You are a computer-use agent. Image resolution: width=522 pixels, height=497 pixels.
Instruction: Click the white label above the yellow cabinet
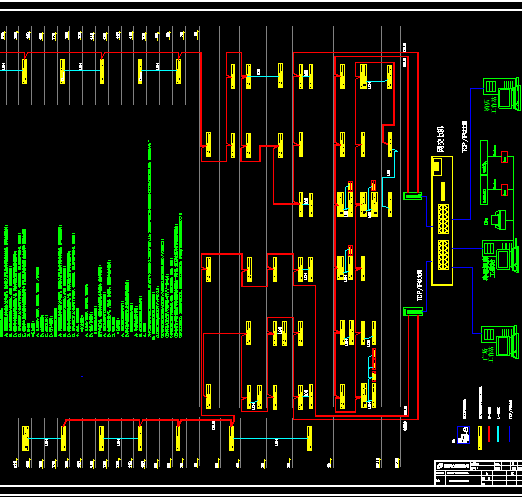pyautogui.click(x=441, y=139)
